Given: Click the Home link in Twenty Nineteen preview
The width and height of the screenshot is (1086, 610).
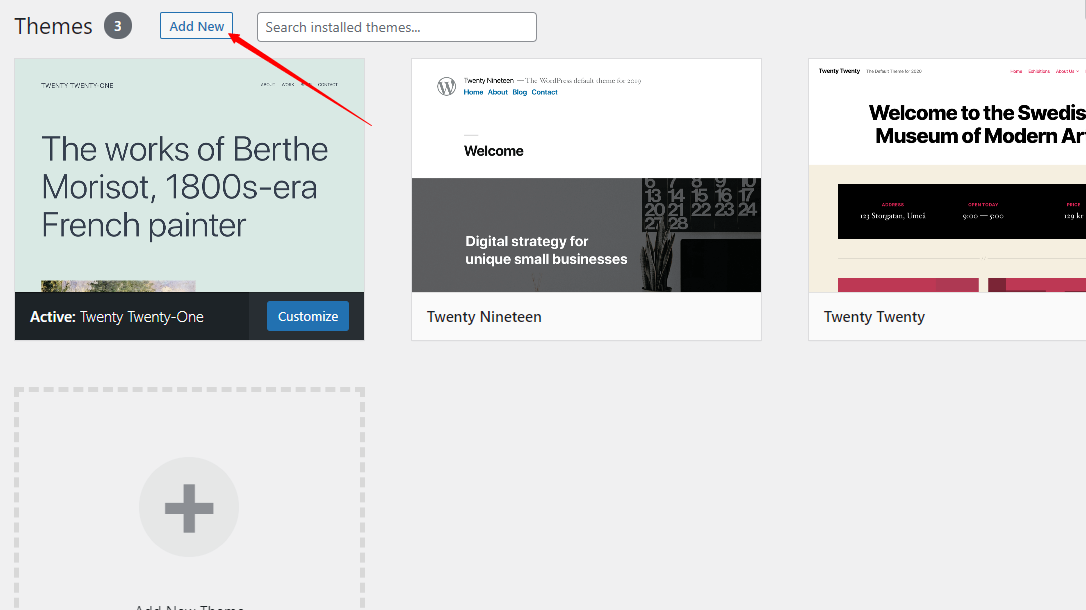Looking at the screenshot, I should 473,92.
